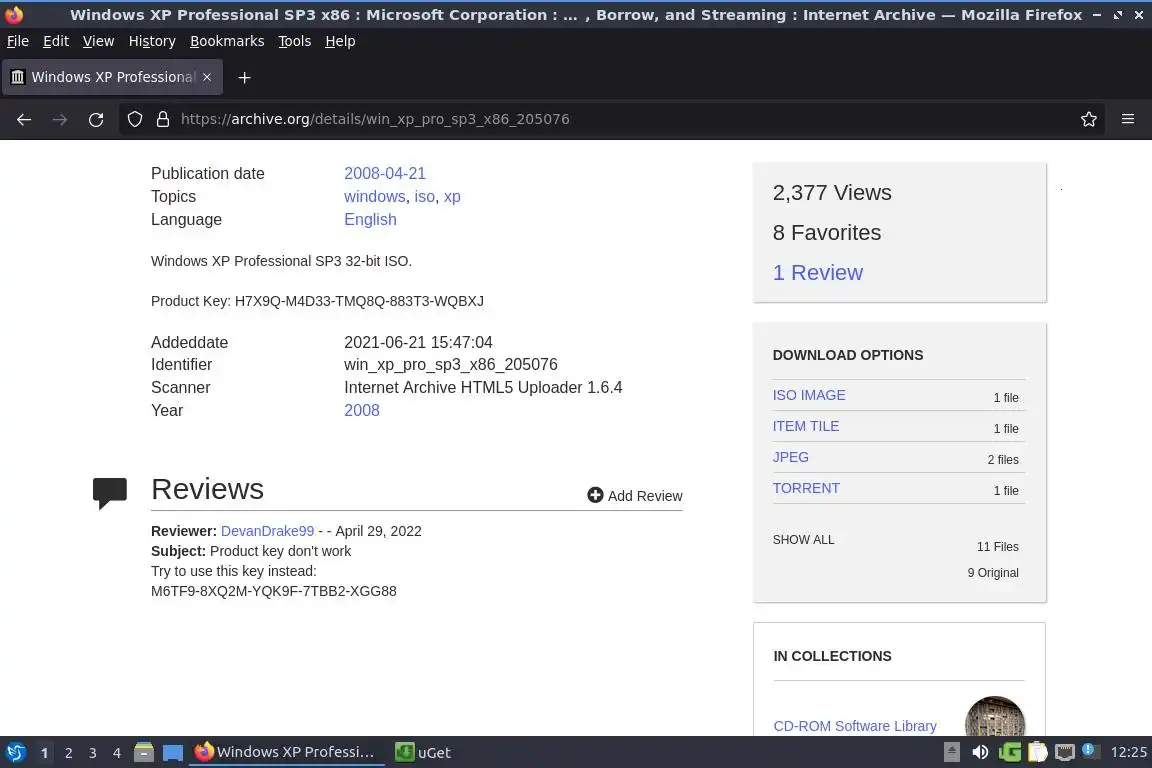Open the File menu
Image resolution: width=1152 pixels, height=768 pixels.
pyautogui.click(x=18, y=41)
